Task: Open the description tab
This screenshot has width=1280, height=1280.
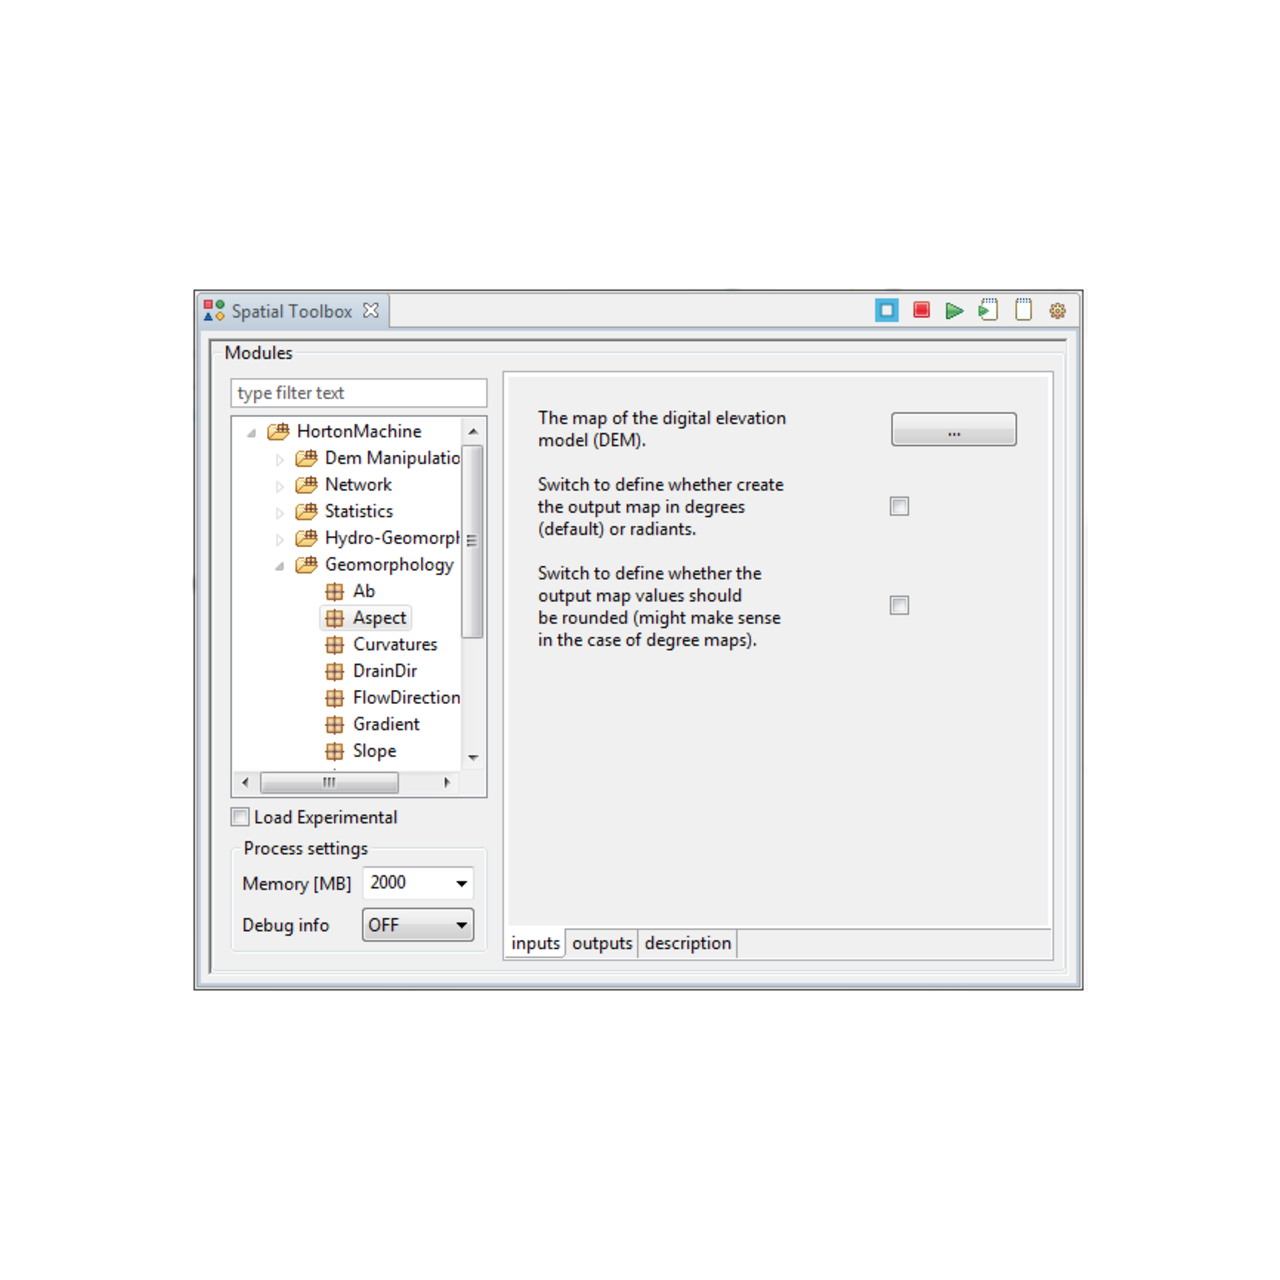Action: pos(687,943)
